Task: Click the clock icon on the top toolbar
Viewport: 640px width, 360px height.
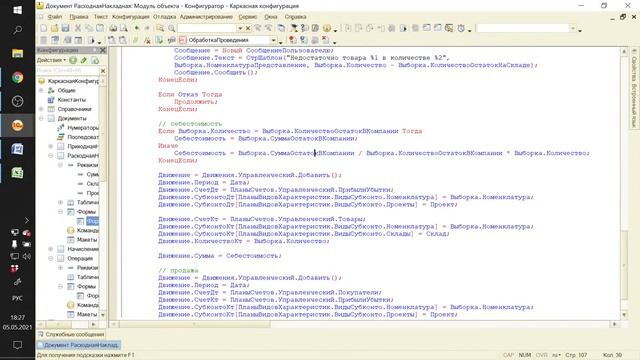Action: pyautogui.click(x=461, y=28)
